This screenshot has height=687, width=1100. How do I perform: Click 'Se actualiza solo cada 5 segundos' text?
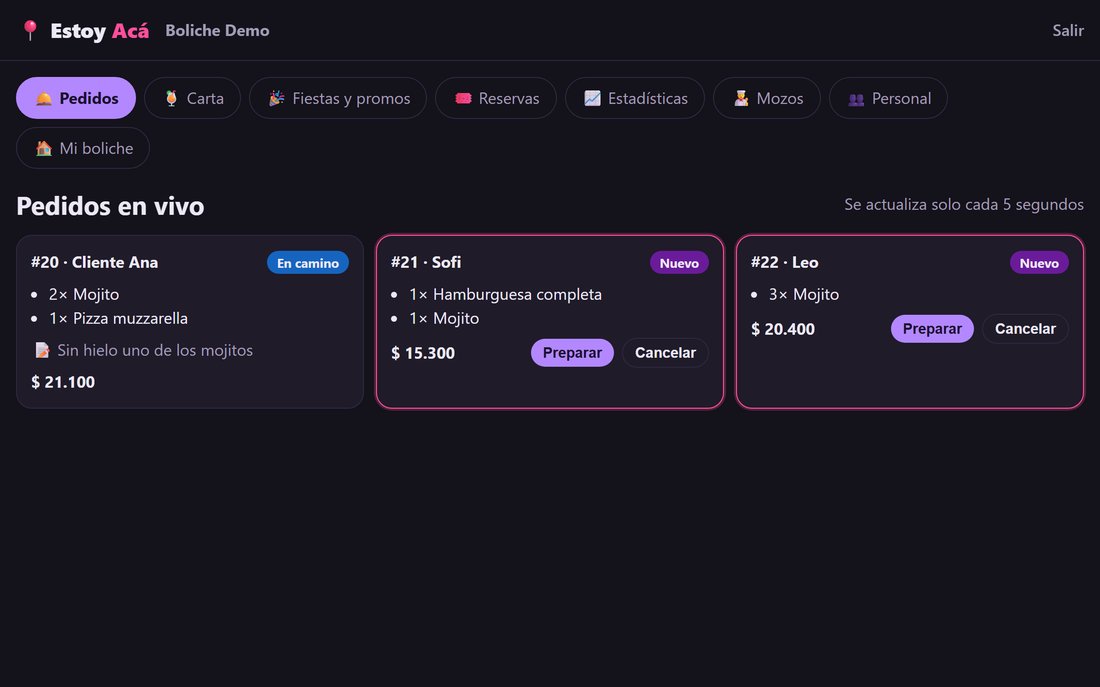[x=964, y=204]
